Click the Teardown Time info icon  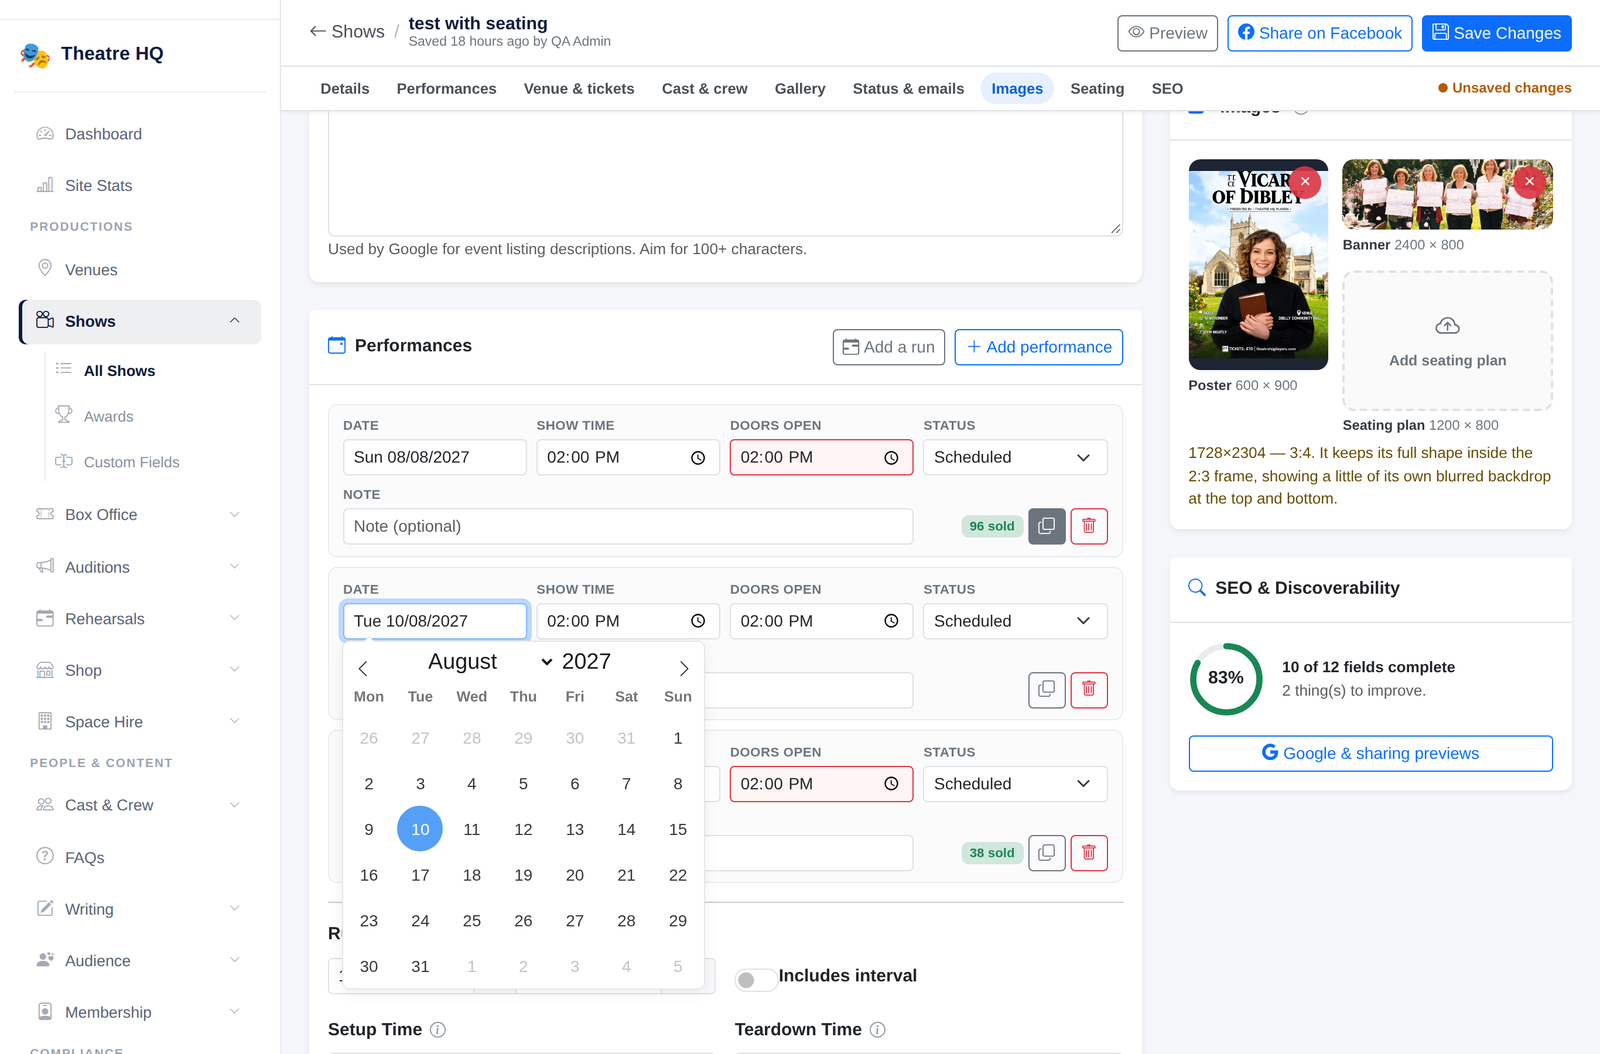[x=878, y=1030]
